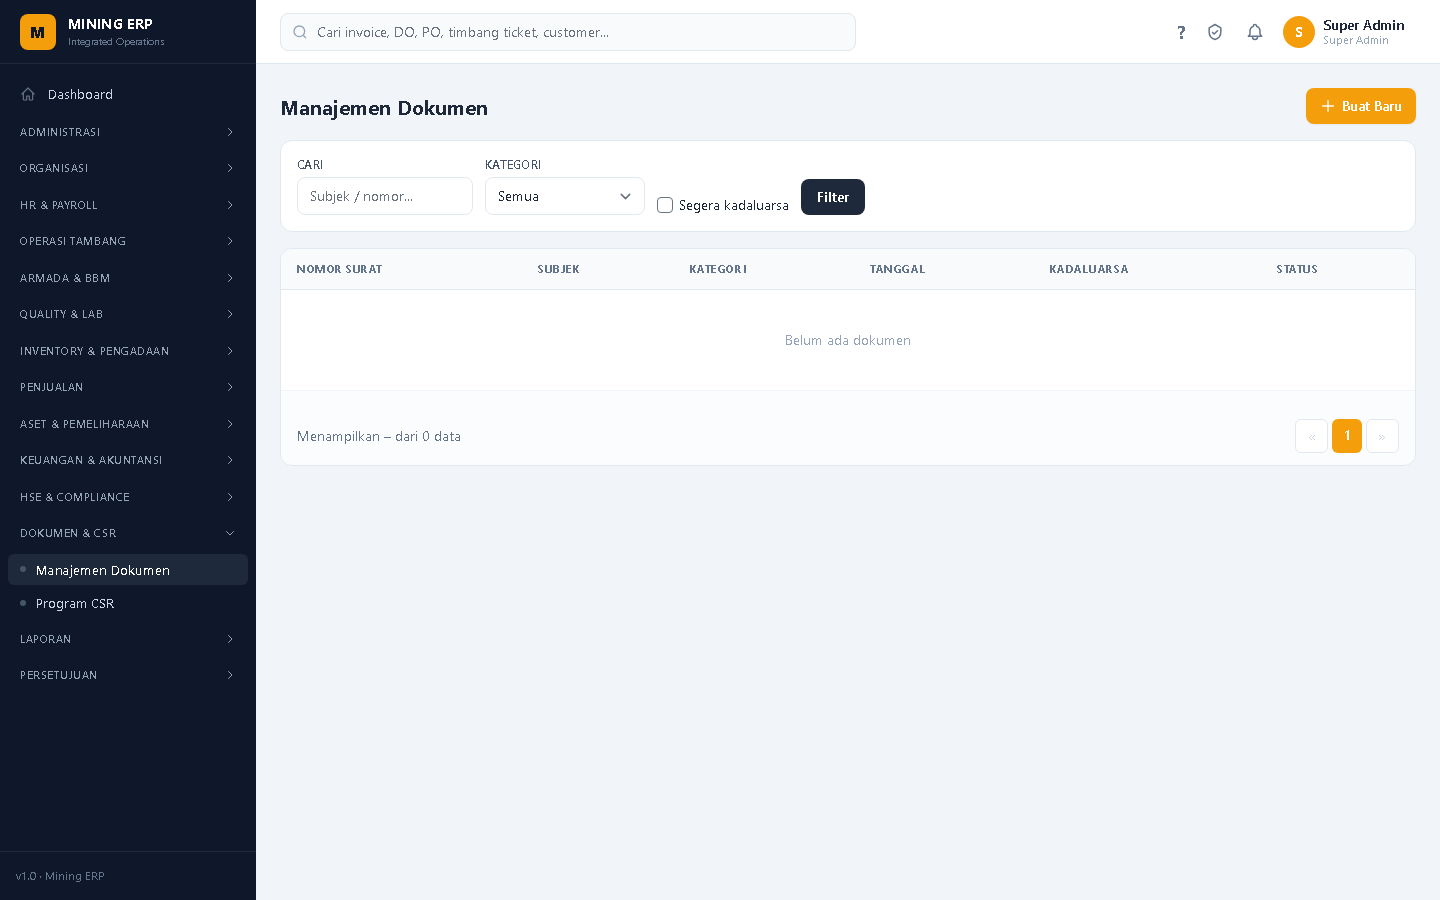Image resolution: width=1440 pixels, height=900 pixels.
Task: Expand the Keuangan & Akuntansi section
Action: (128, 460)
